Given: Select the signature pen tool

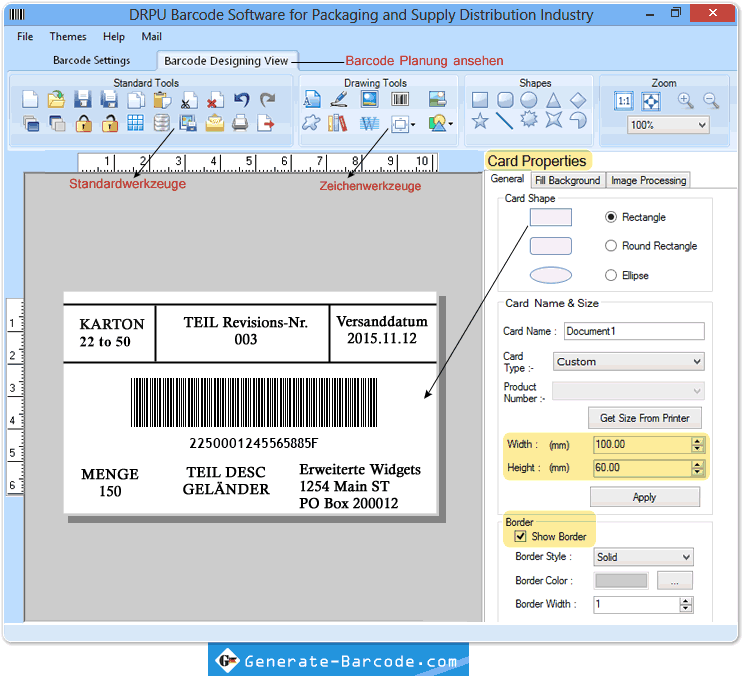Looking at the screenshot, I should coord(339,99).
